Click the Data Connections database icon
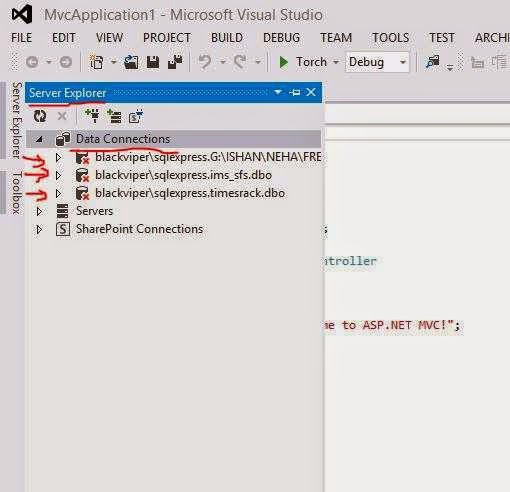The height and width of the screenshot is (492, 510). click(x=63, y=139)
